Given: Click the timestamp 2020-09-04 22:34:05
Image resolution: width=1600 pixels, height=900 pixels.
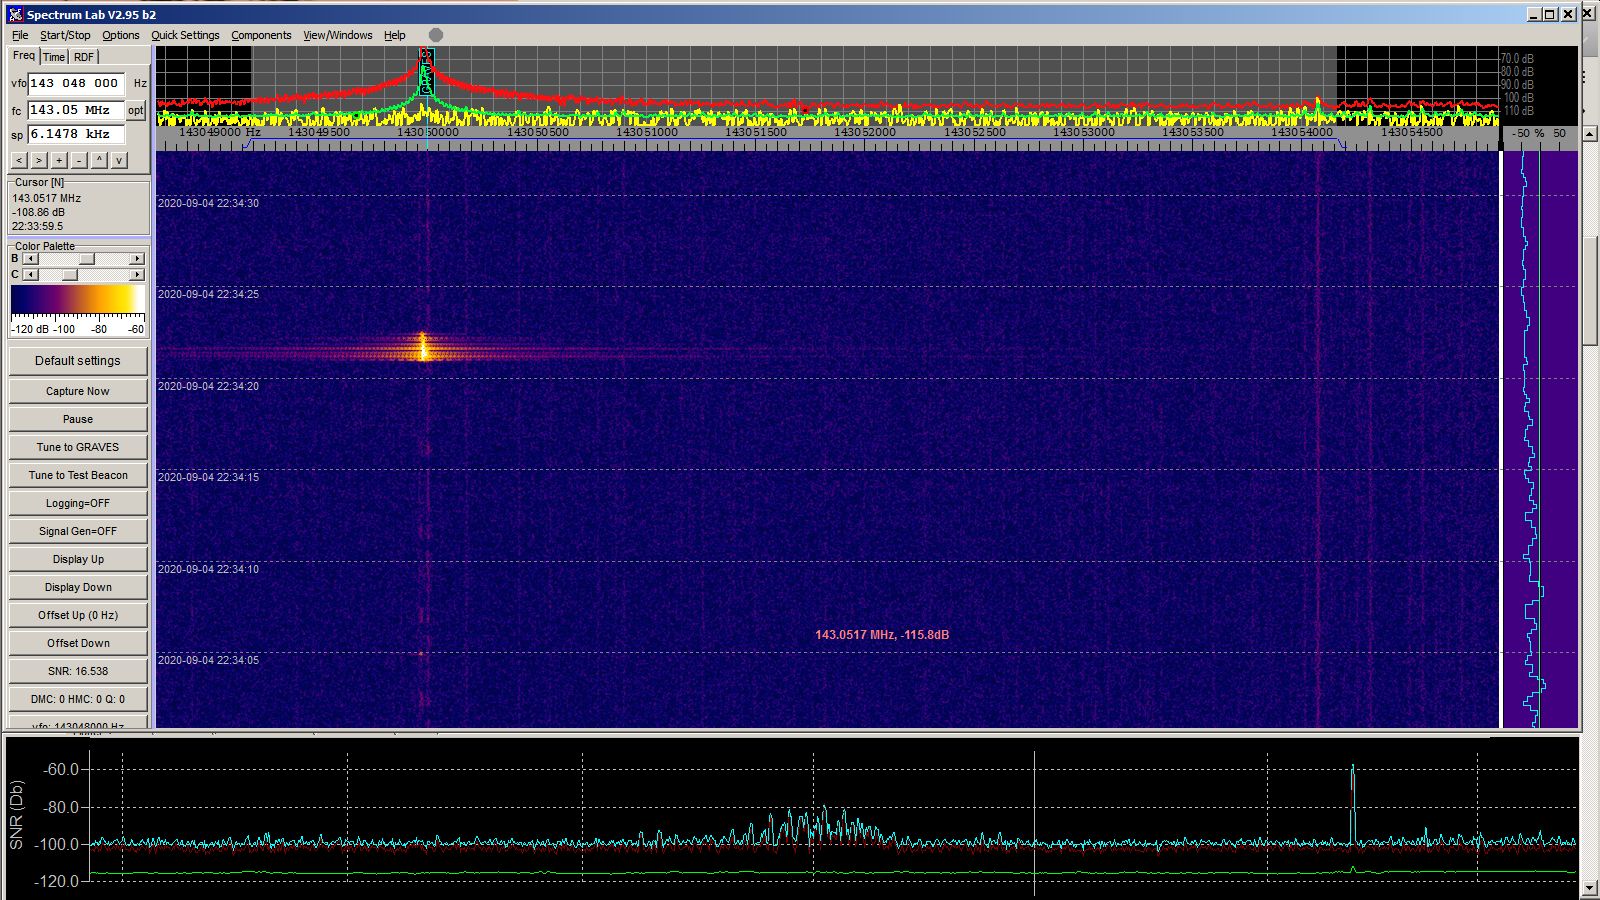Looking at the screenshot, I should coord(208,660).
